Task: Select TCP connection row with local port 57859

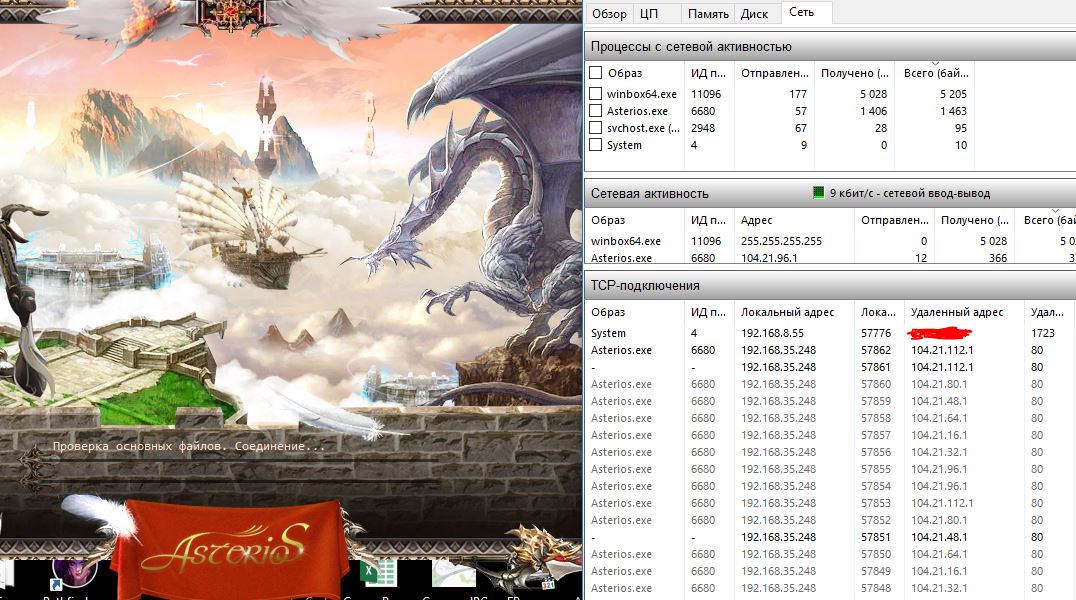Action: click(x=830, y=401)
